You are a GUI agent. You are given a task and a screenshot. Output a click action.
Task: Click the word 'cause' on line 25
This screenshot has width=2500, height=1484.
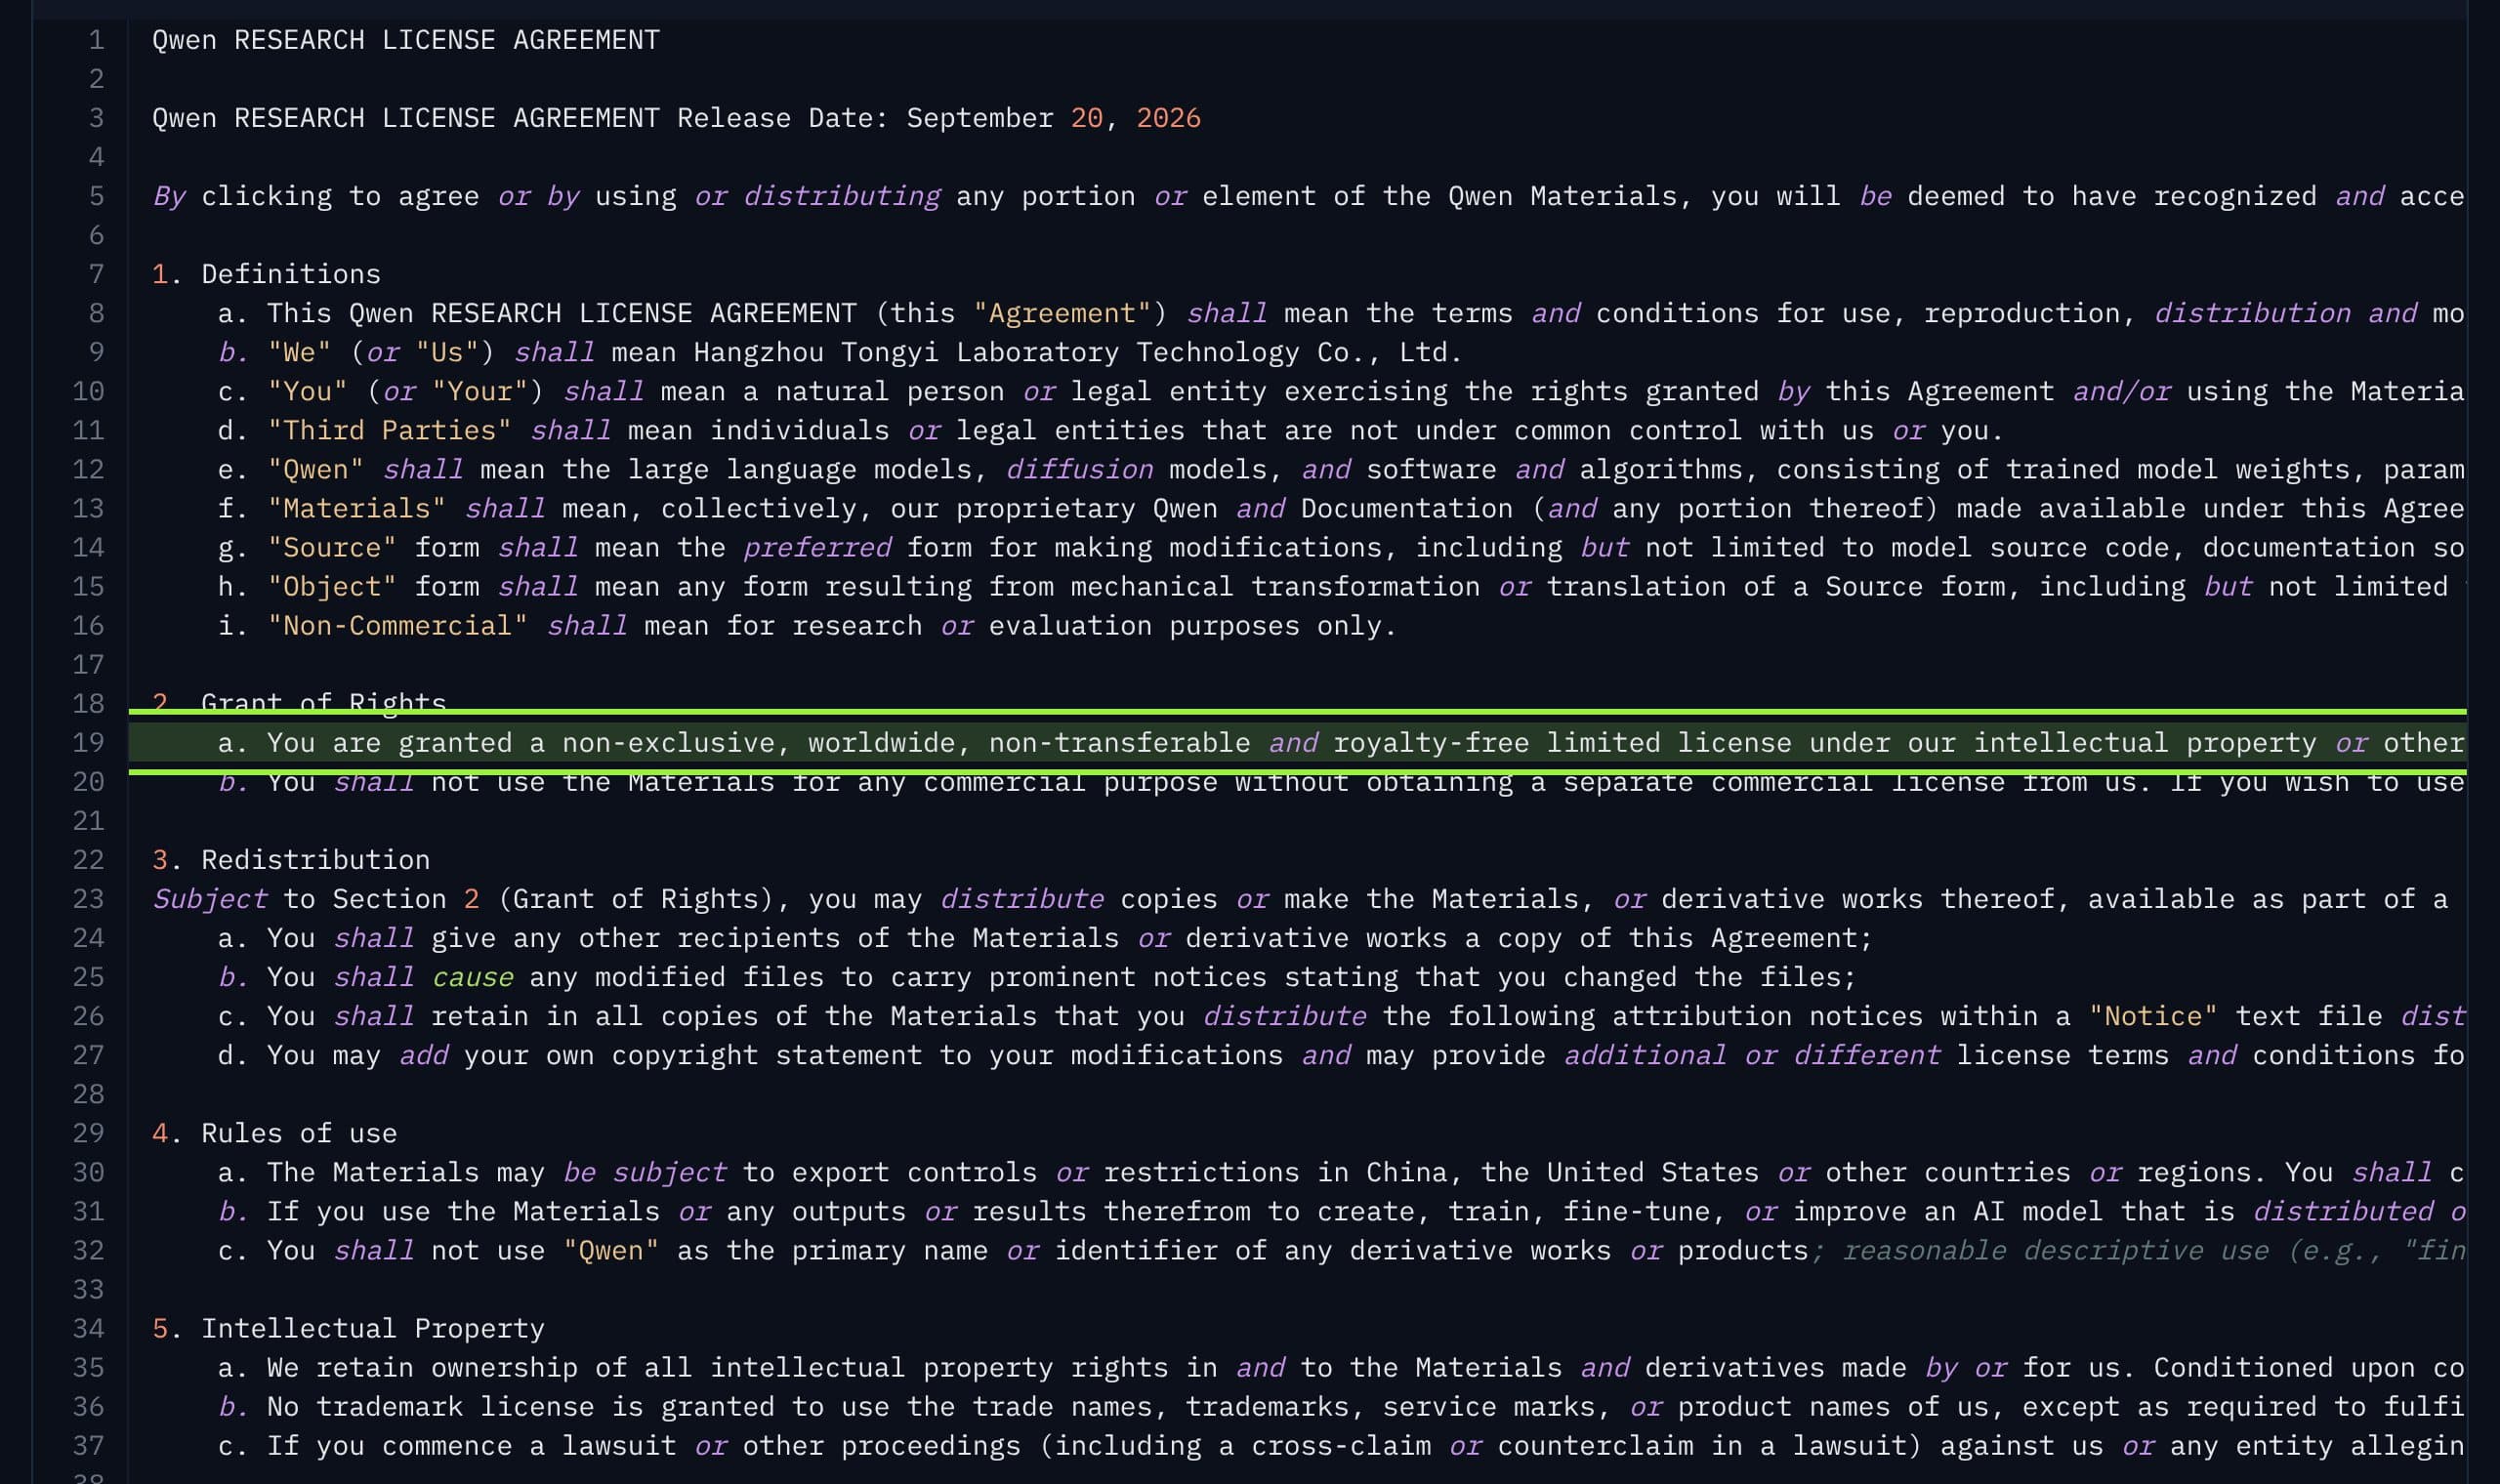point(473,977)
